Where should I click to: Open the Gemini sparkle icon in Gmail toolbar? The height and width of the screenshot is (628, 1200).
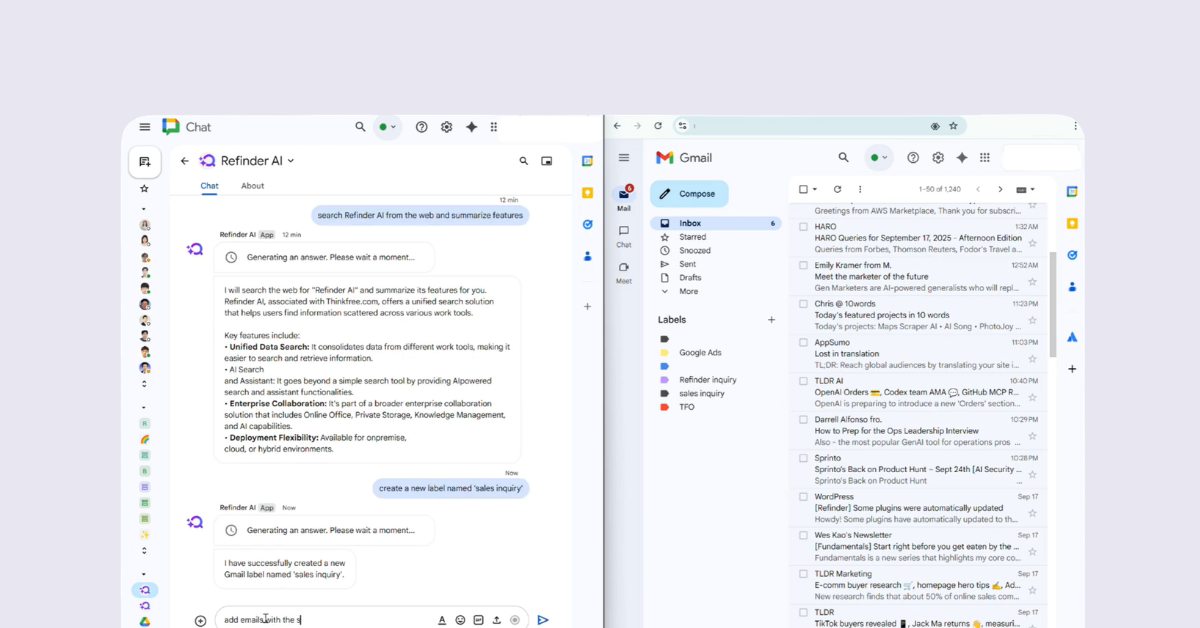961,157
